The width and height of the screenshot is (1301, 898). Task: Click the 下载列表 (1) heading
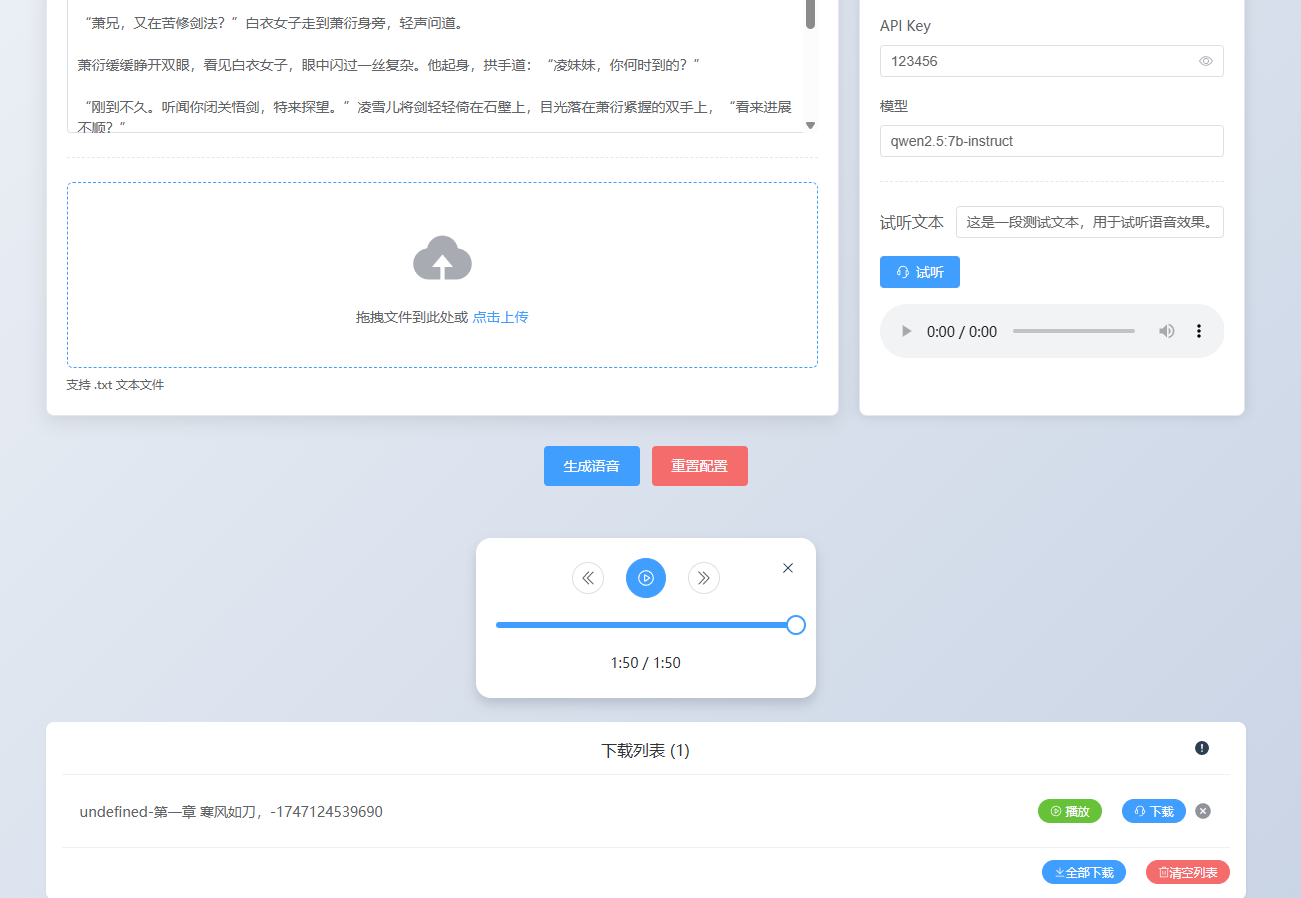pos(645,750)
